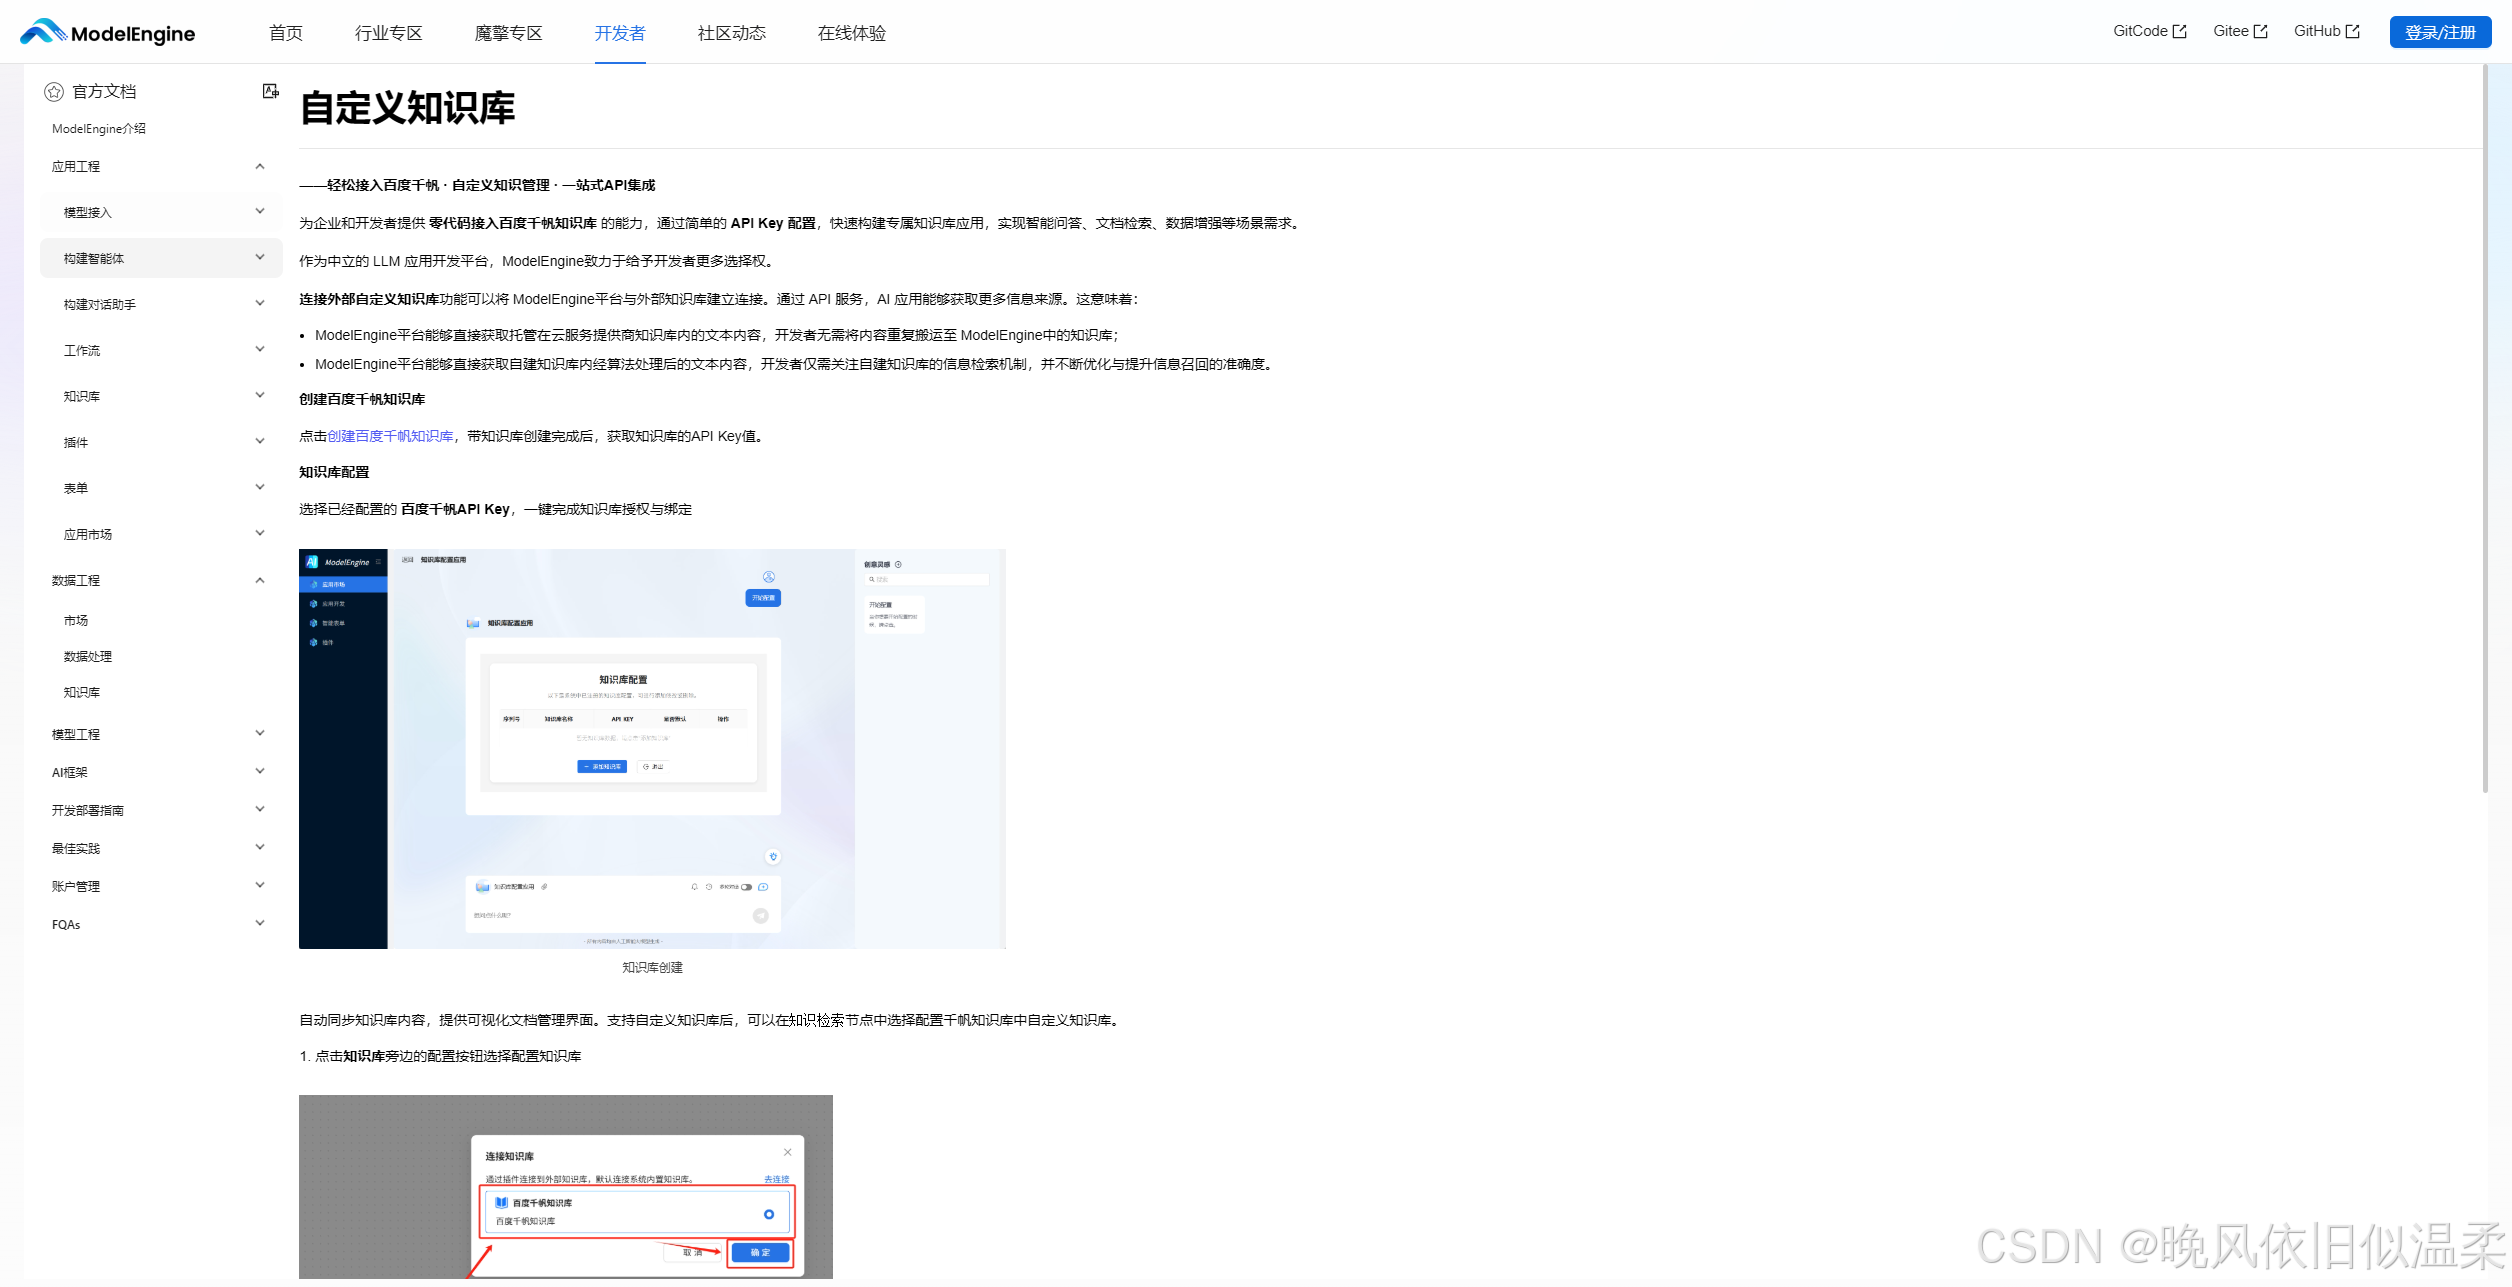Collapse the 应用工程 section chevron
This screenshot has height=1287, width=2512.
(x=260, y=166)
